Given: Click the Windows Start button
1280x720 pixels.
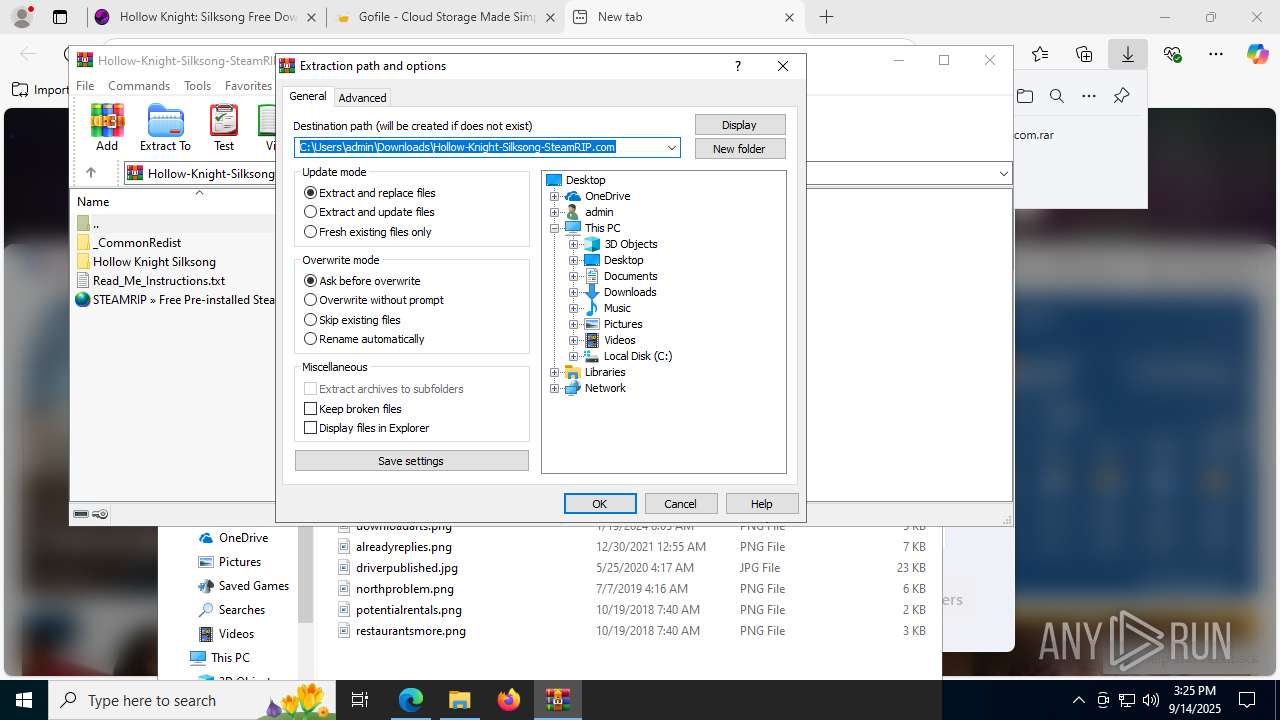Looking at the screenshot, I should [x=23, y=700].
